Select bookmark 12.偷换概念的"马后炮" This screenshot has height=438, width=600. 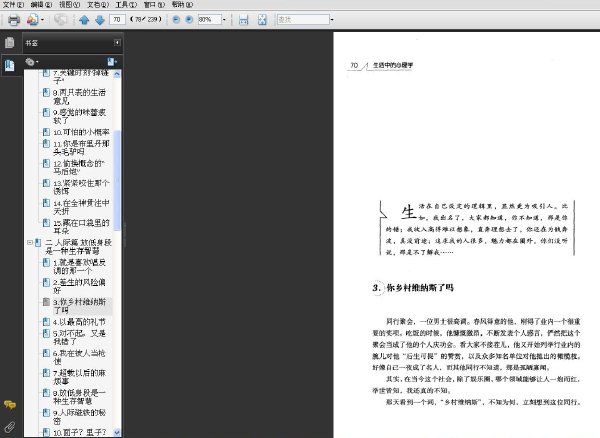pyautogui.click(x=79, y=168)
